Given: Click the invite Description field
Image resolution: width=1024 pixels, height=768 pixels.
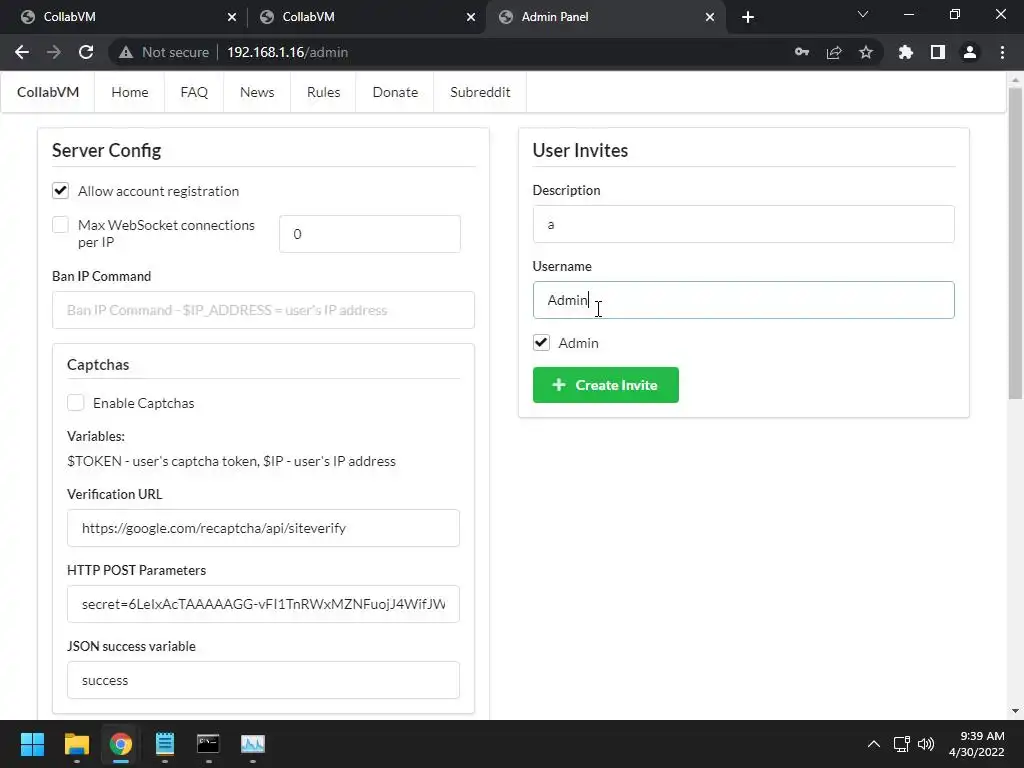Looking at the screenshot, I should click(x=743, y=224).
